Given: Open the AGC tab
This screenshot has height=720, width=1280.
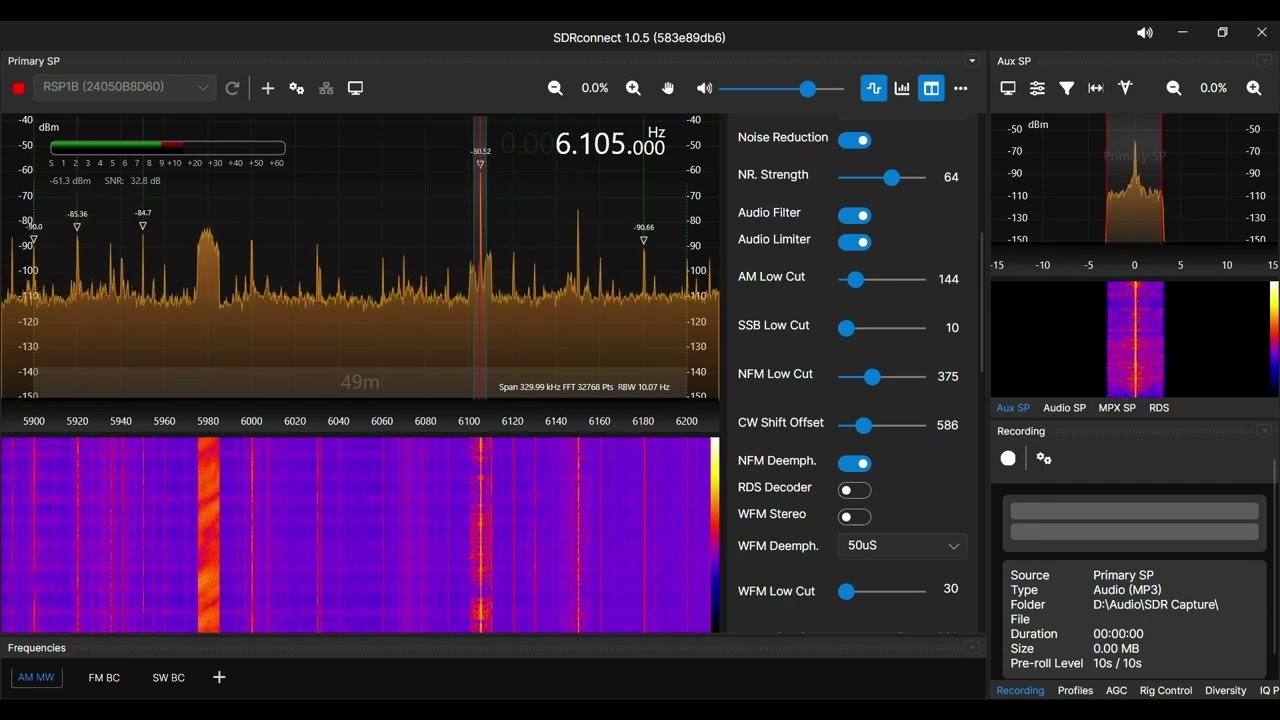Looking at the screenshot, I should [1116, 691].
